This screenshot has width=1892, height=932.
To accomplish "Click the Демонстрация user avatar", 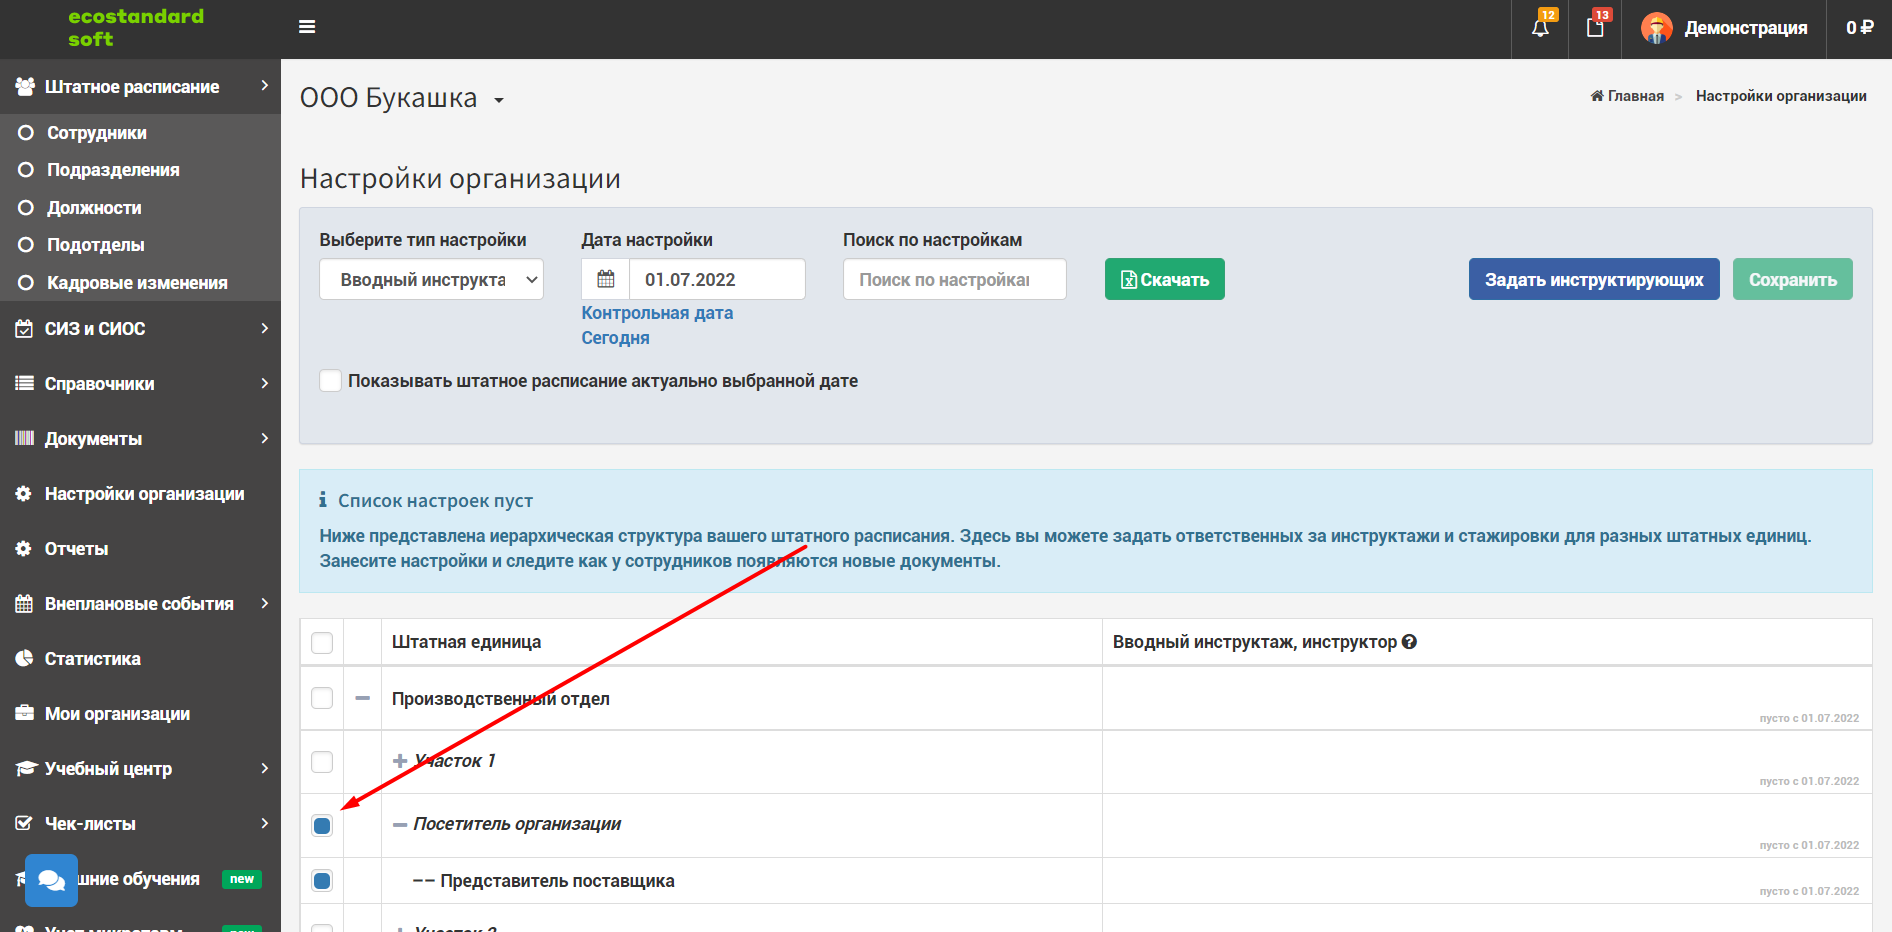I will pyautogui.click(x=1657, y=28).
